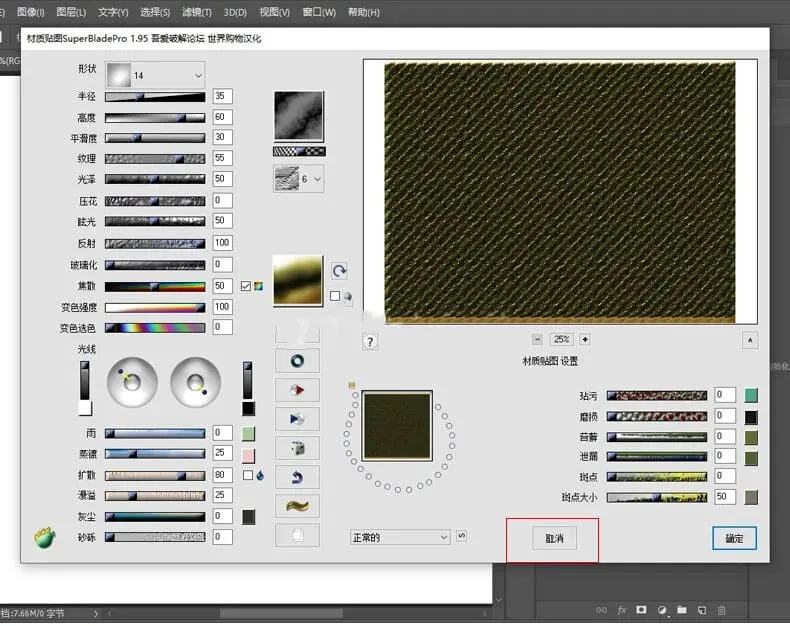The image size is (790, 626).
Task: Open the 图层(L) menu
Action: (x=70, y=12)
